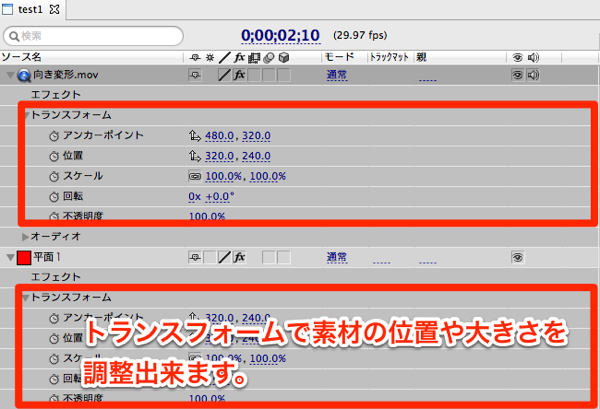
Task: Click the video eye column header icon
Action: tap(517, 57)
